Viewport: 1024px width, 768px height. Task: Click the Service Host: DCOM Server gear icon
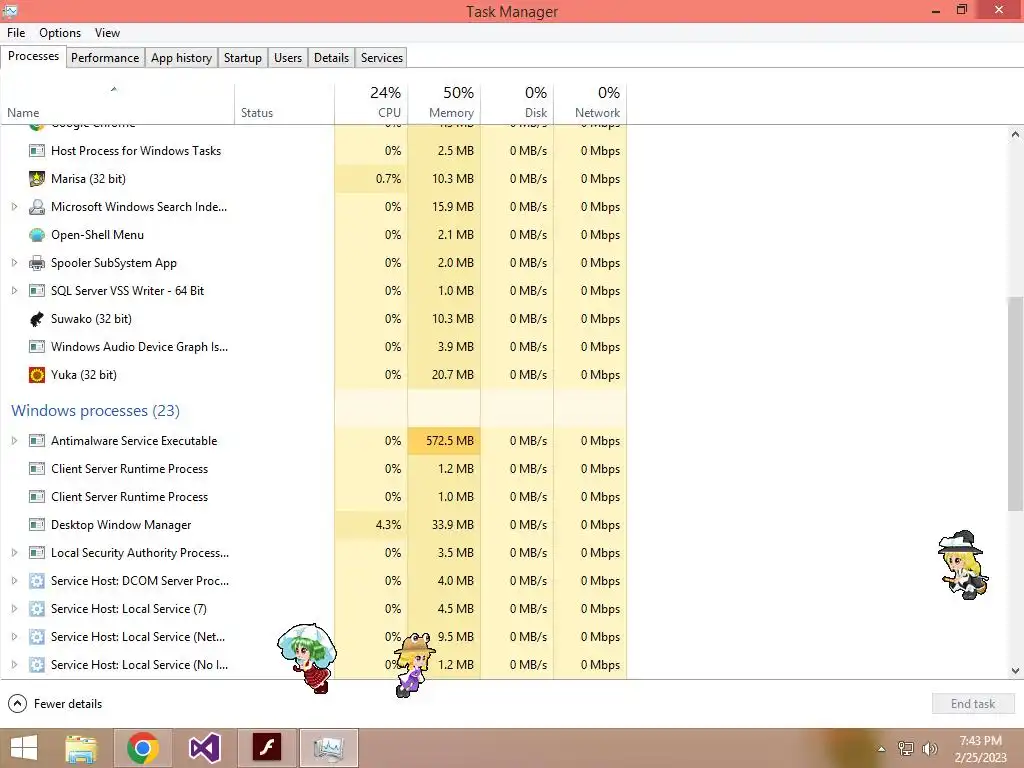click(x=37, y=581)
